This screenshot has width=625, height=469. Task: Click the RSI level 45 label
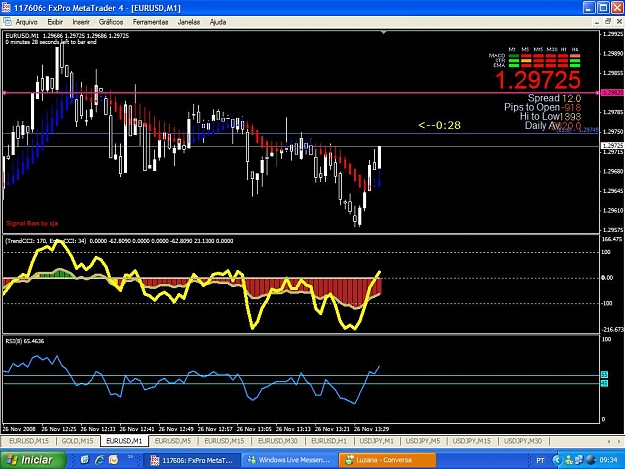click(604, 383)
